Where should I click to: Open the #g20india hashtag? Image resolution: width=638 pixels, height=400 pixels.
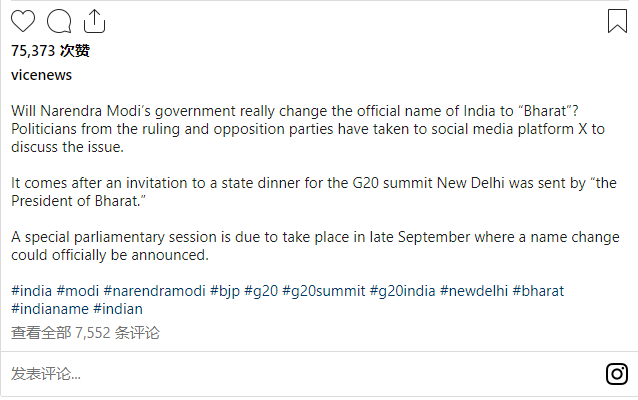coord(402,291)
